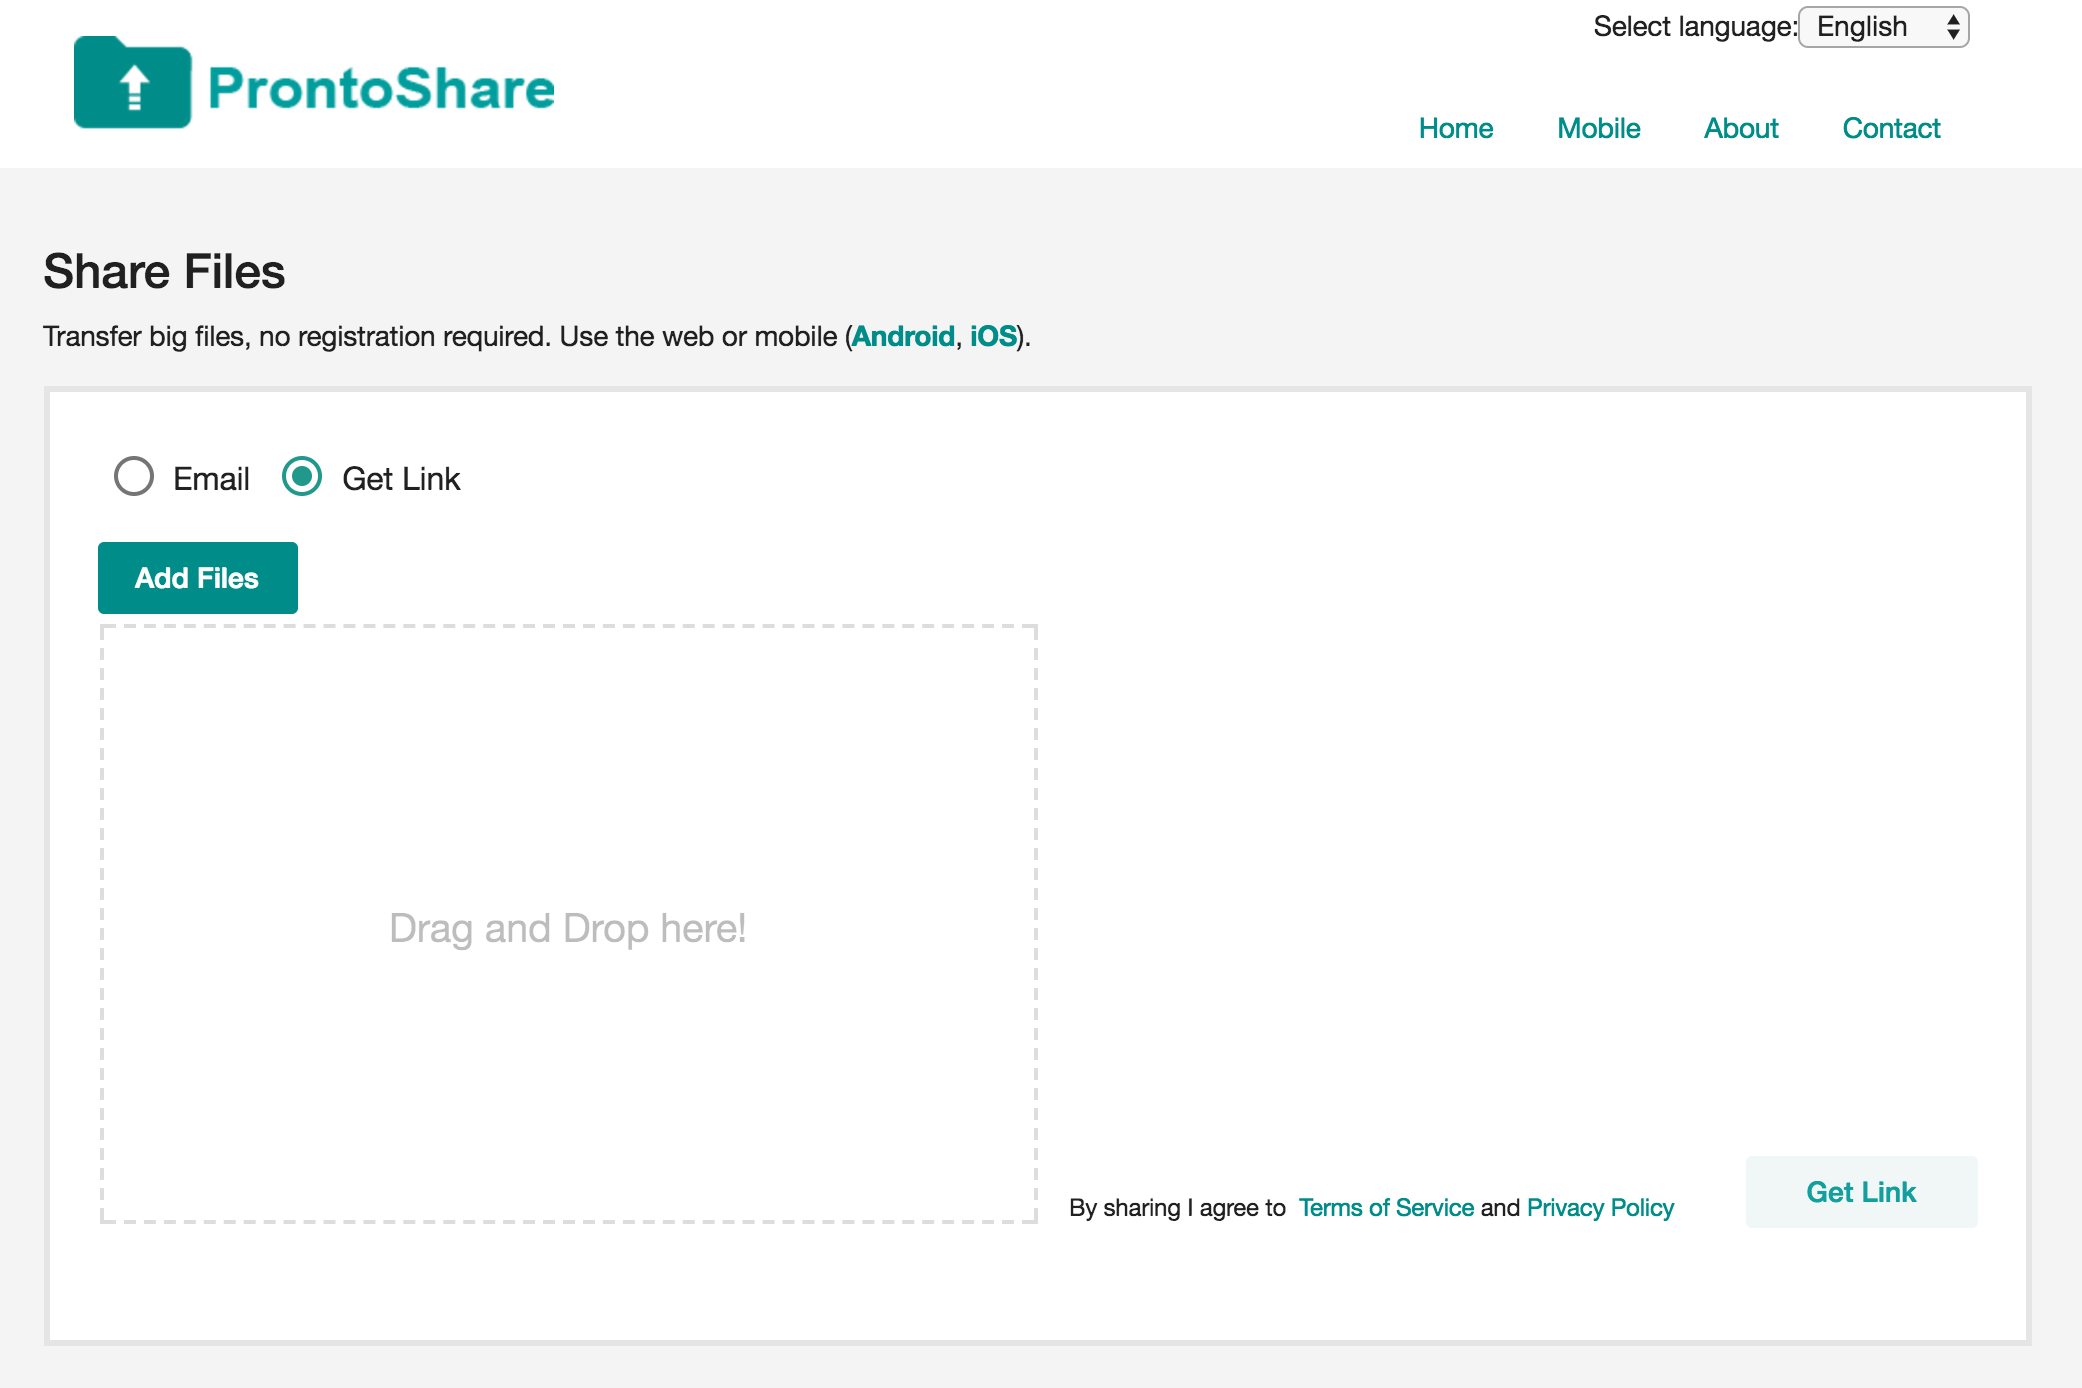Open the iOS app link
The height and width of the screenshot is (1388, 2082).
click(993, 336)
